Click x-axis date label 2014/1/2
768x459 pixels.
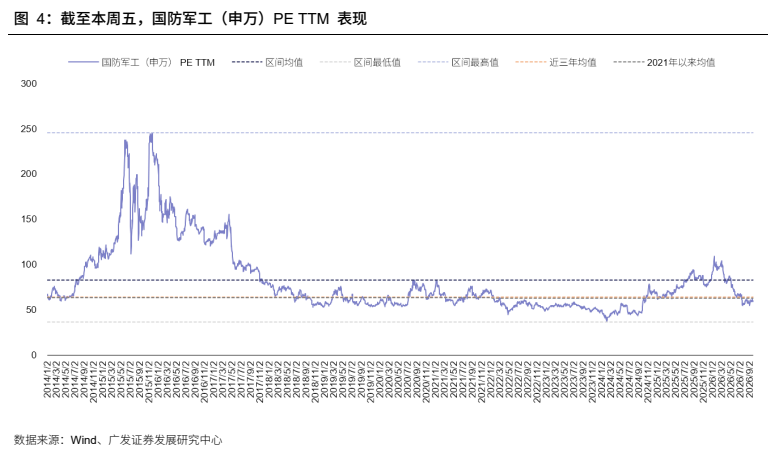(48, 380)
